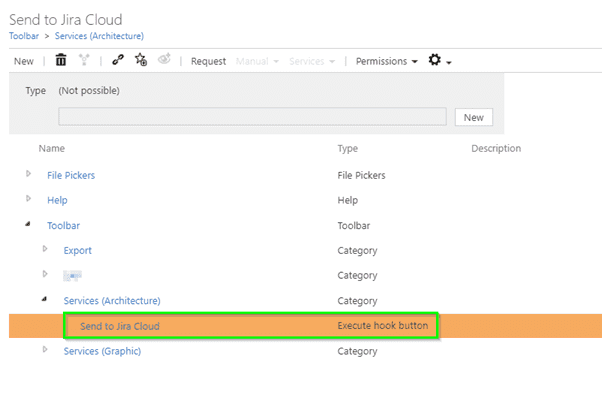Open the Services (Graphic) link

click(102, 351)
